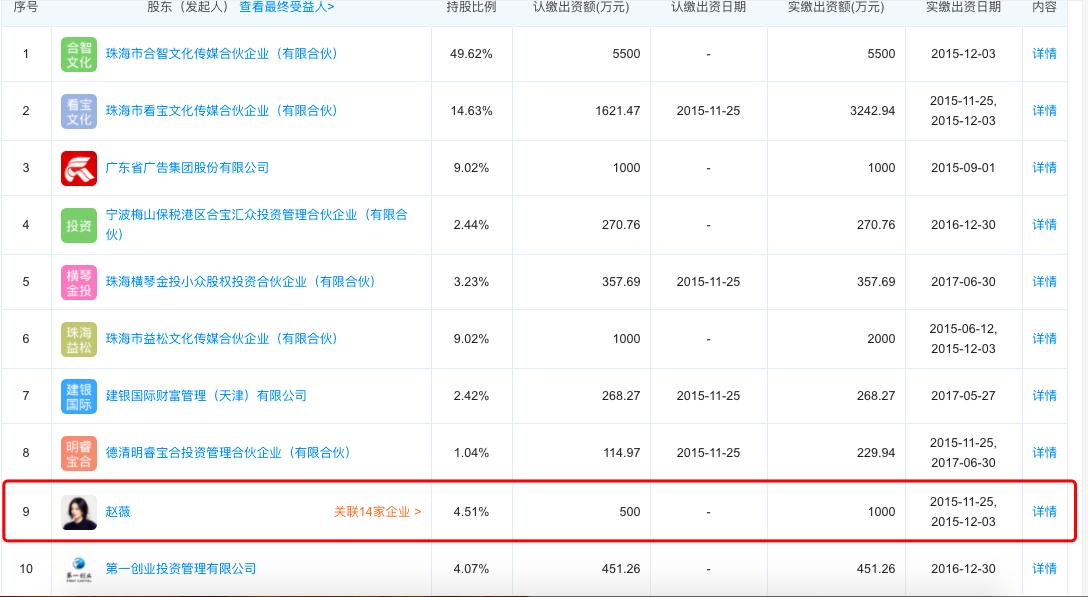Open 广东省广告集团股份有限公司 link
Viewport: 1088px width, 597px height.
[x=187, y=168]
